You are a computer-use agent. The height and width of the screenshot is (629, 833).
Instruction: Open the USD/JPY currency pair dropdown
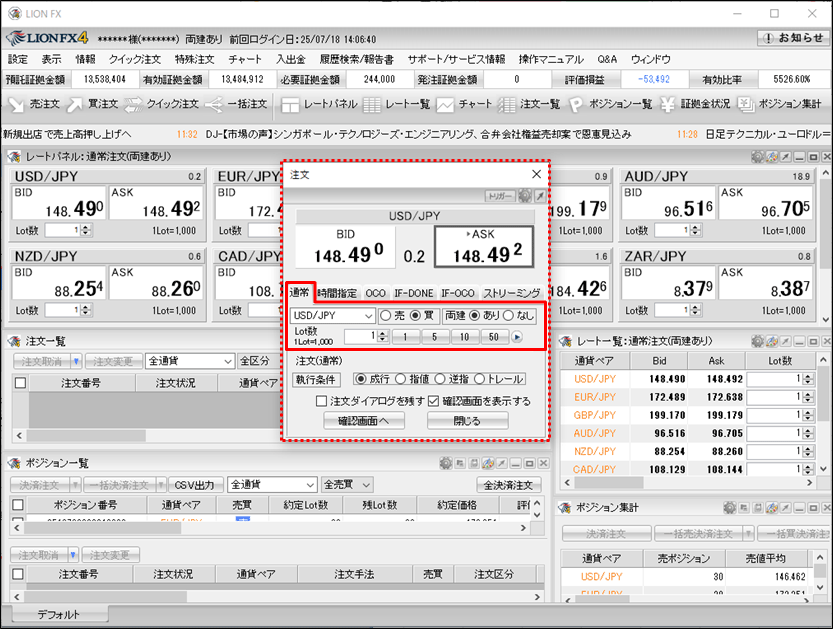[332, 316]
